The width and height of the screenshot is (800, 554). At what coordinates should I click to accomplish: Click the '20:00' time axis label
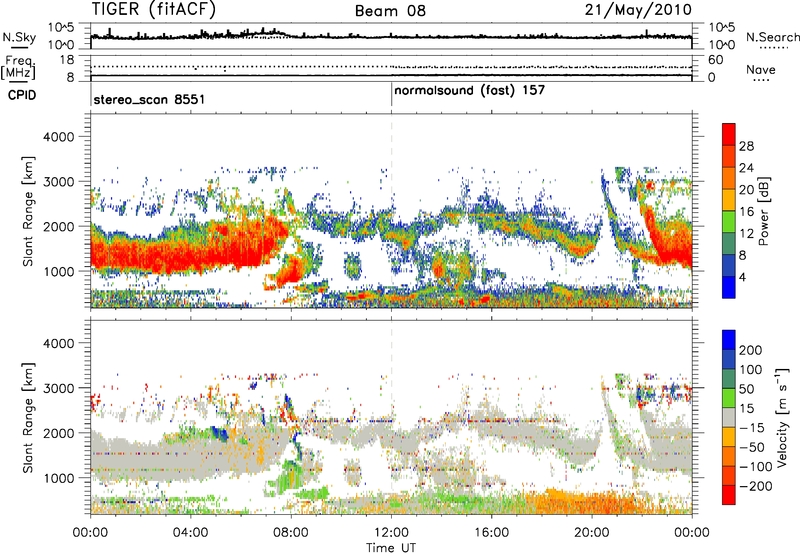[x=592, y=533]
